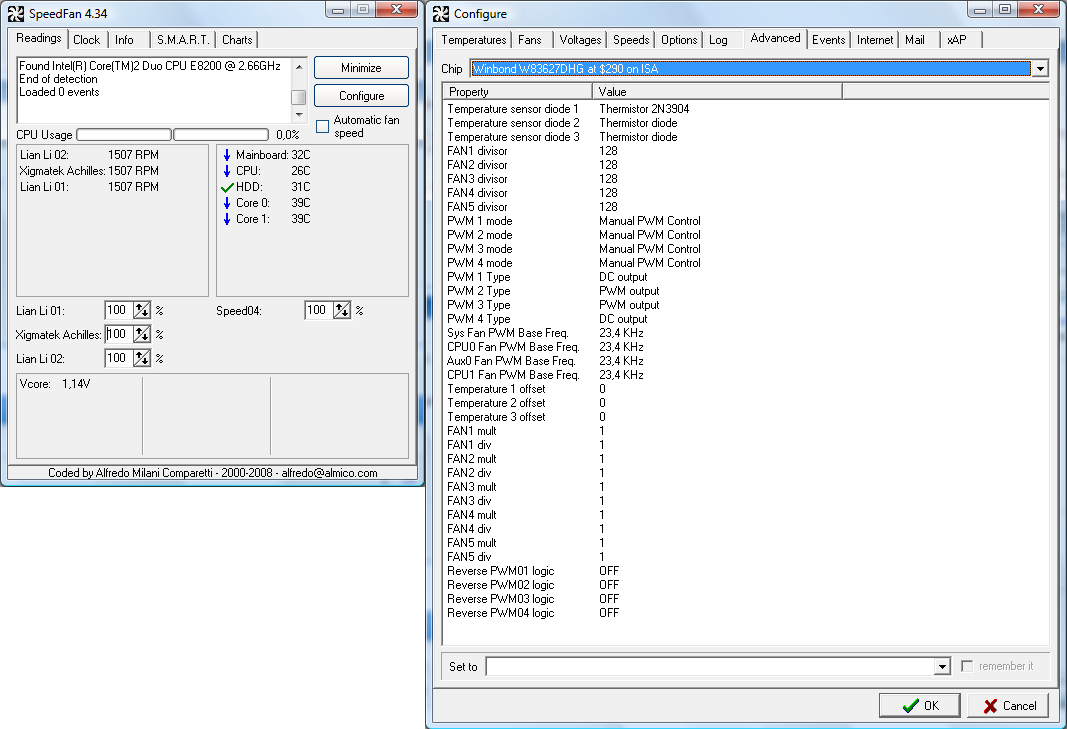1067x729 pixels.
Task: Click the 'Set to' input field
Action: pos(710,666)
